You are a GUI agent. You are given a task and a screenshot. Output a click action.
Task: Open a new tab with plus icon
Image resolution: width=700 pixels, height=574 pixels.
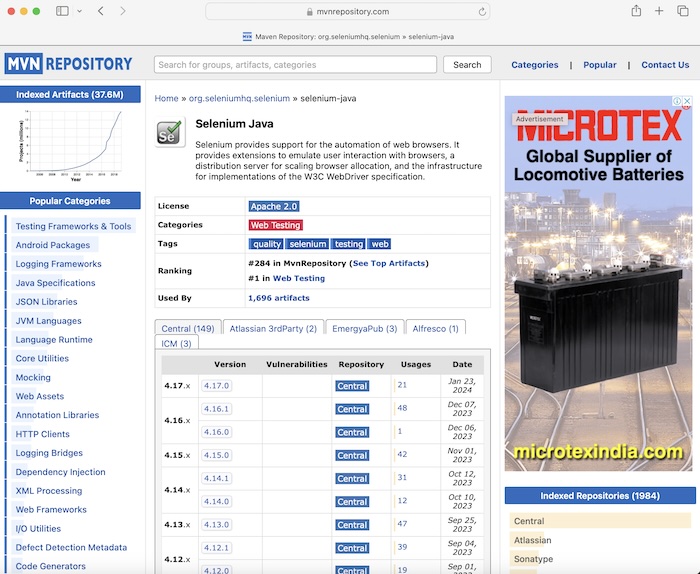coord(659,11)
